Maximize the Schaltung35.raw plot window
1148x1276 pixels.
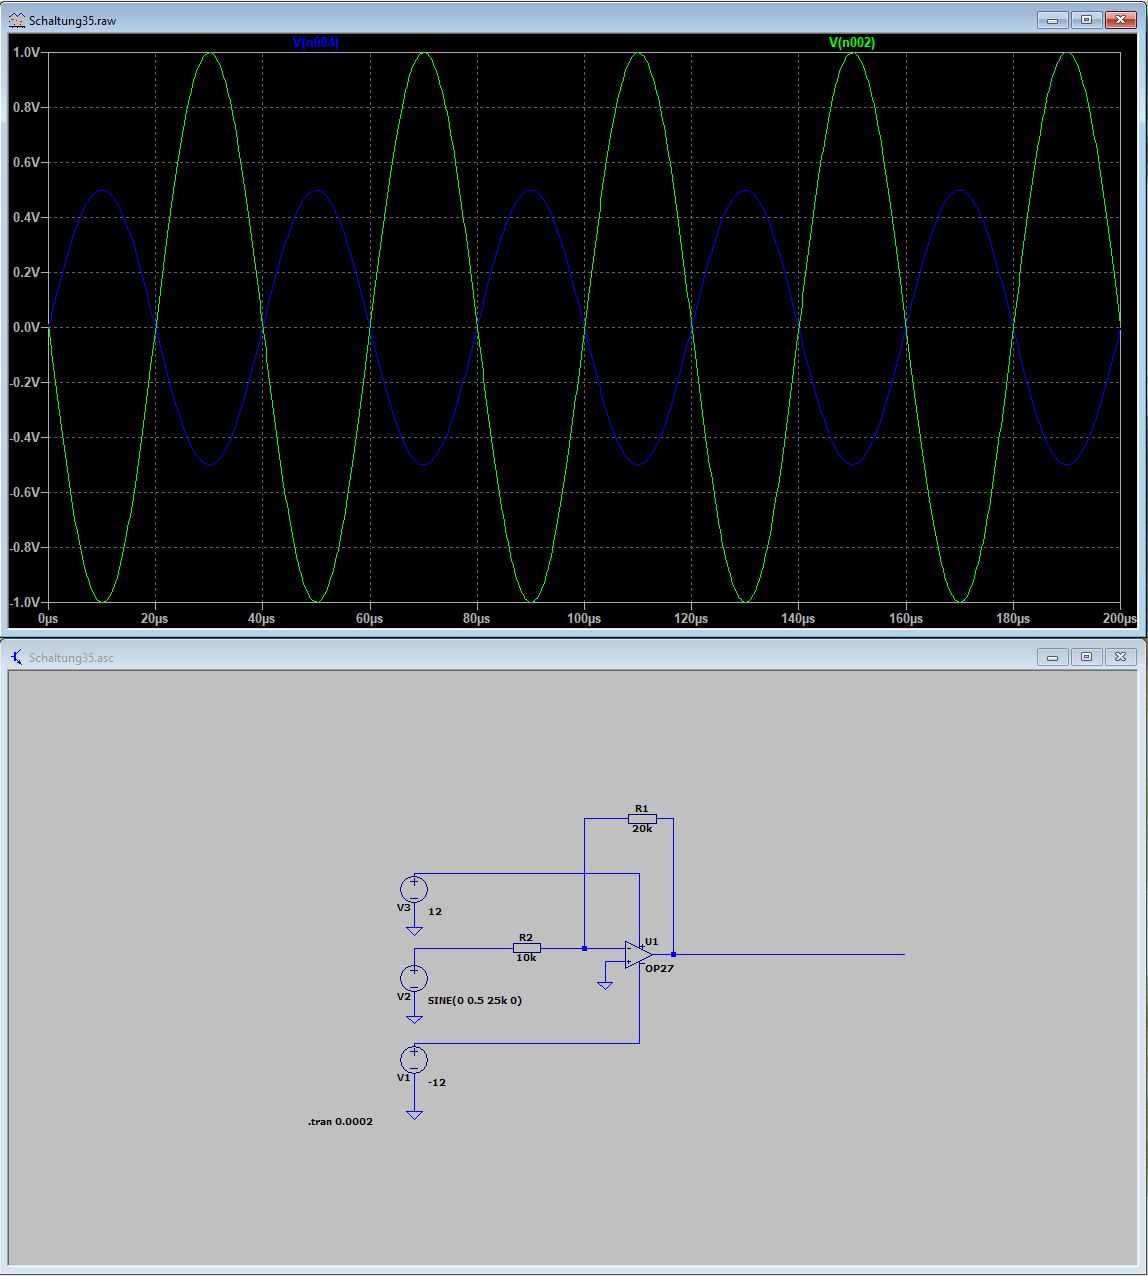click(1086, 20)
